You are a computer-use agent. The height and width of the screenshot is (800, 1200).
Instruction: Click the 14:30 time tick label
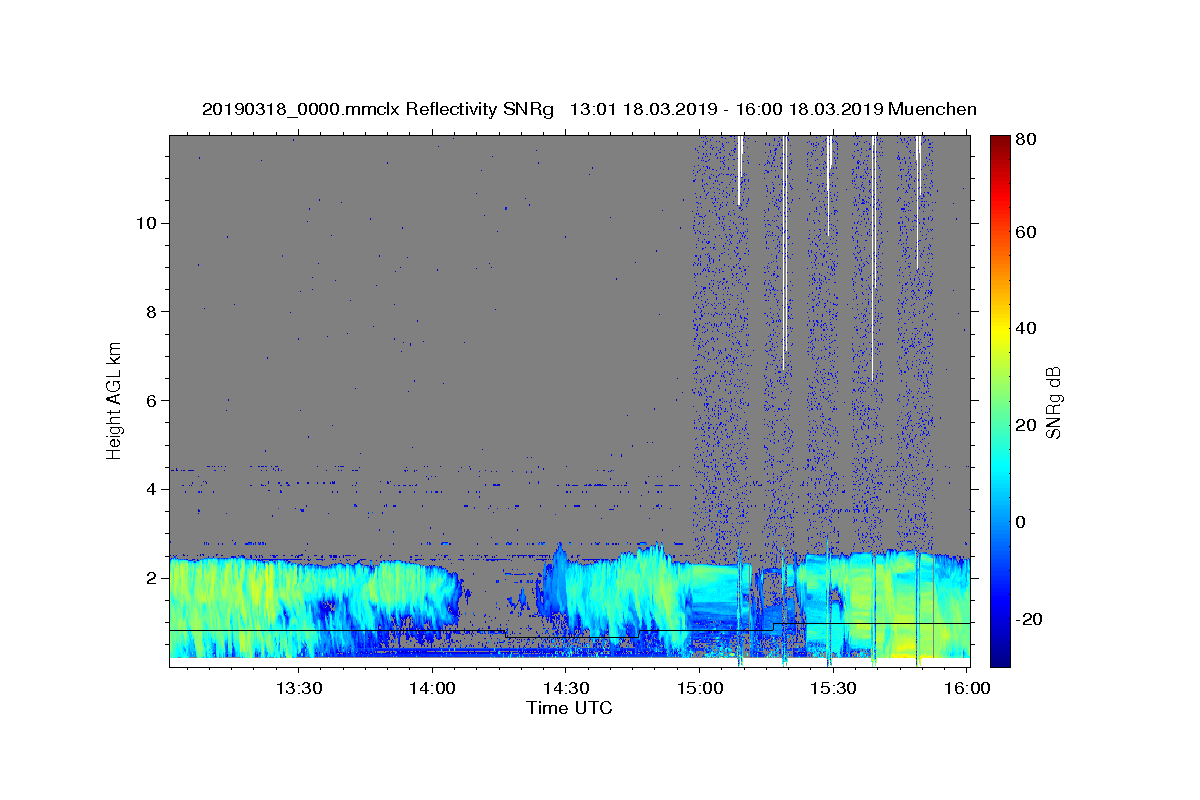pos(565,688)
